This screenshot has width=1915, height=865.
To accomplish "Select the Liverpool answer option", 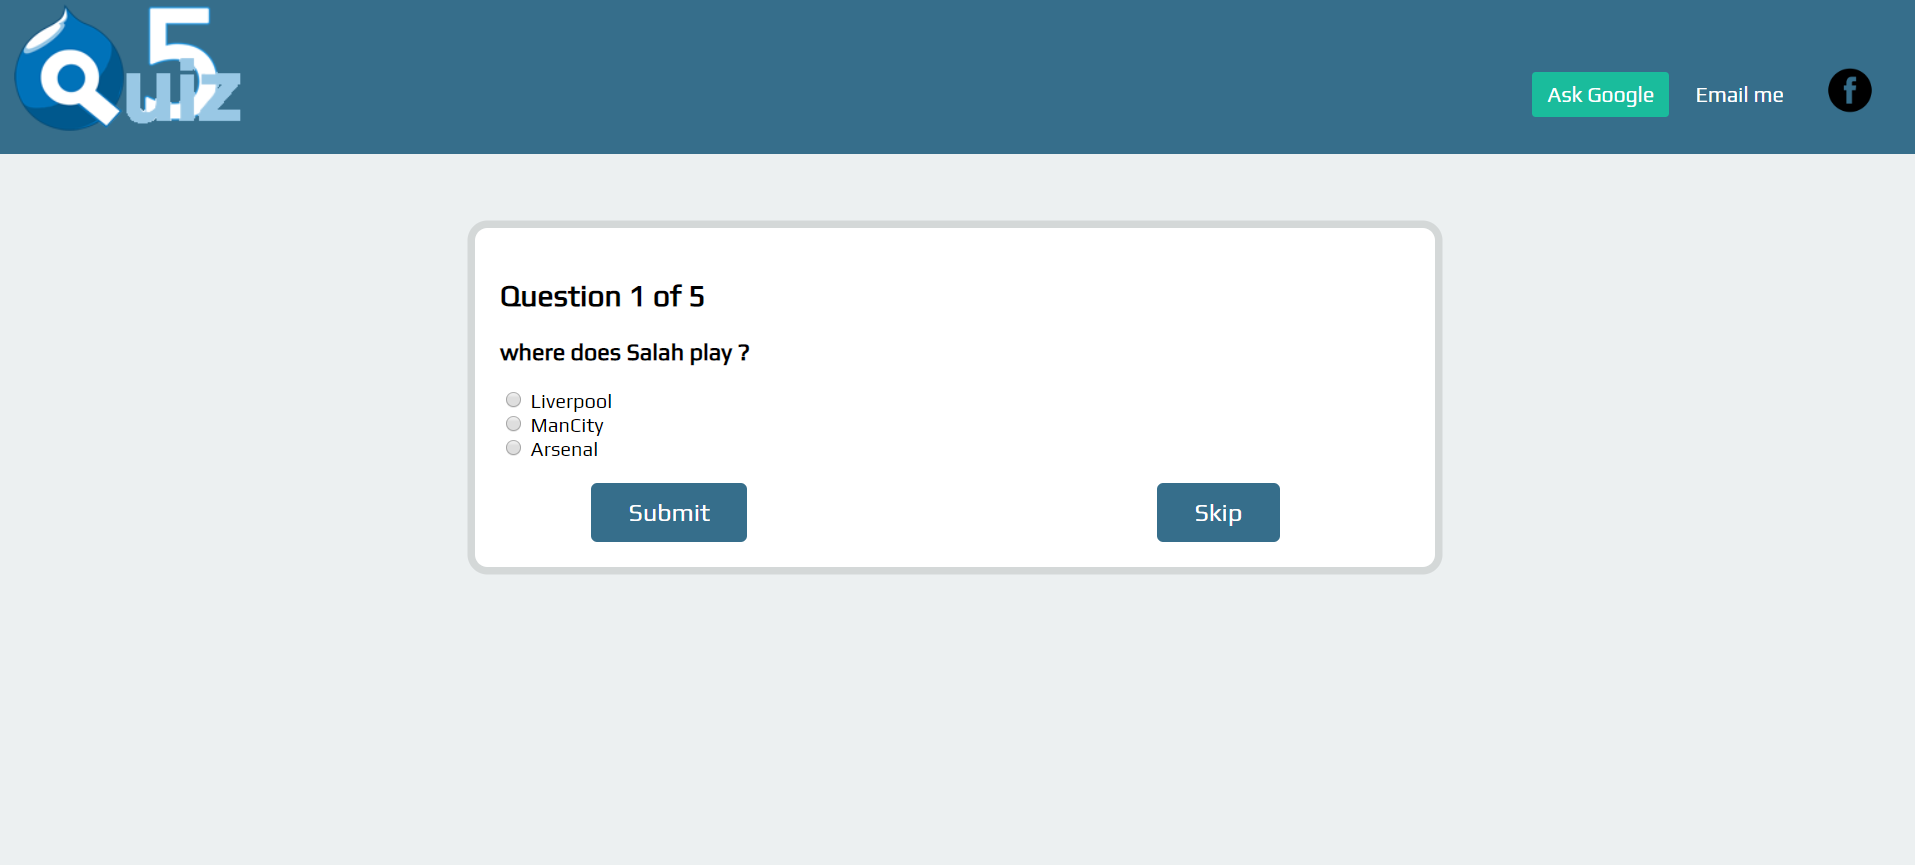I will click(513, 399).
